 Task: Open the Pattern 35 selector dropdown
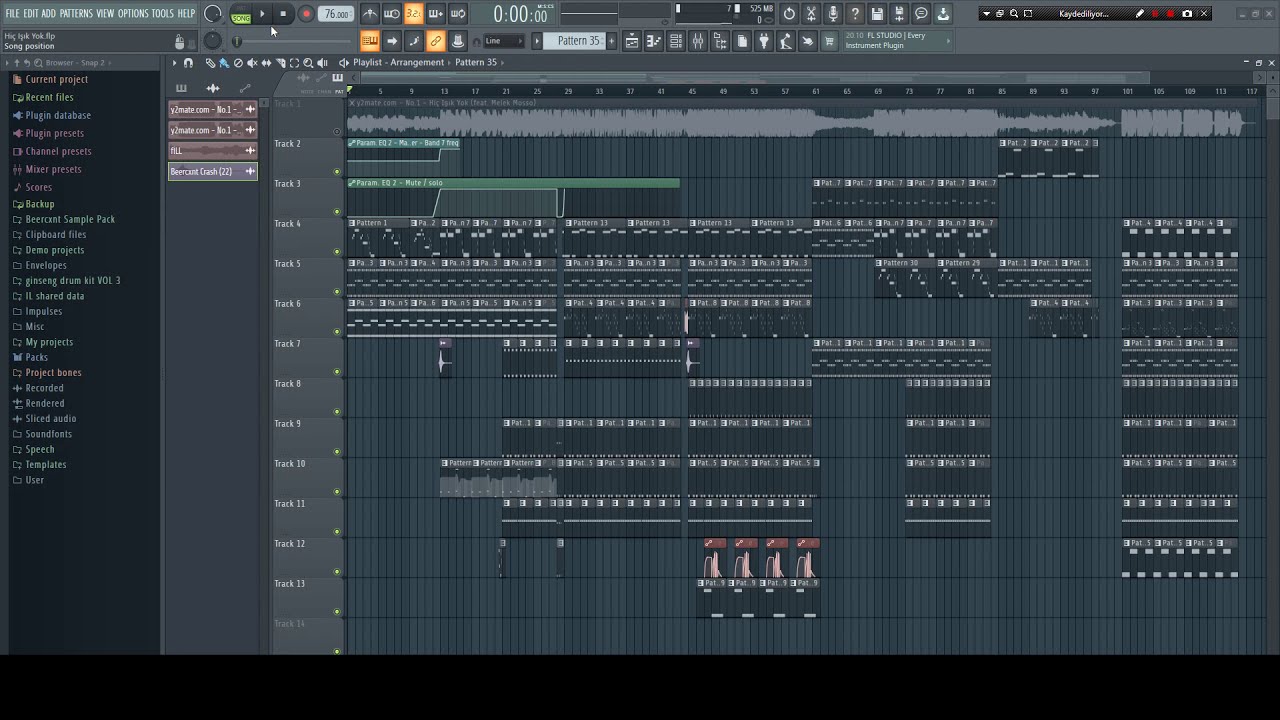(x=579, y=41)
